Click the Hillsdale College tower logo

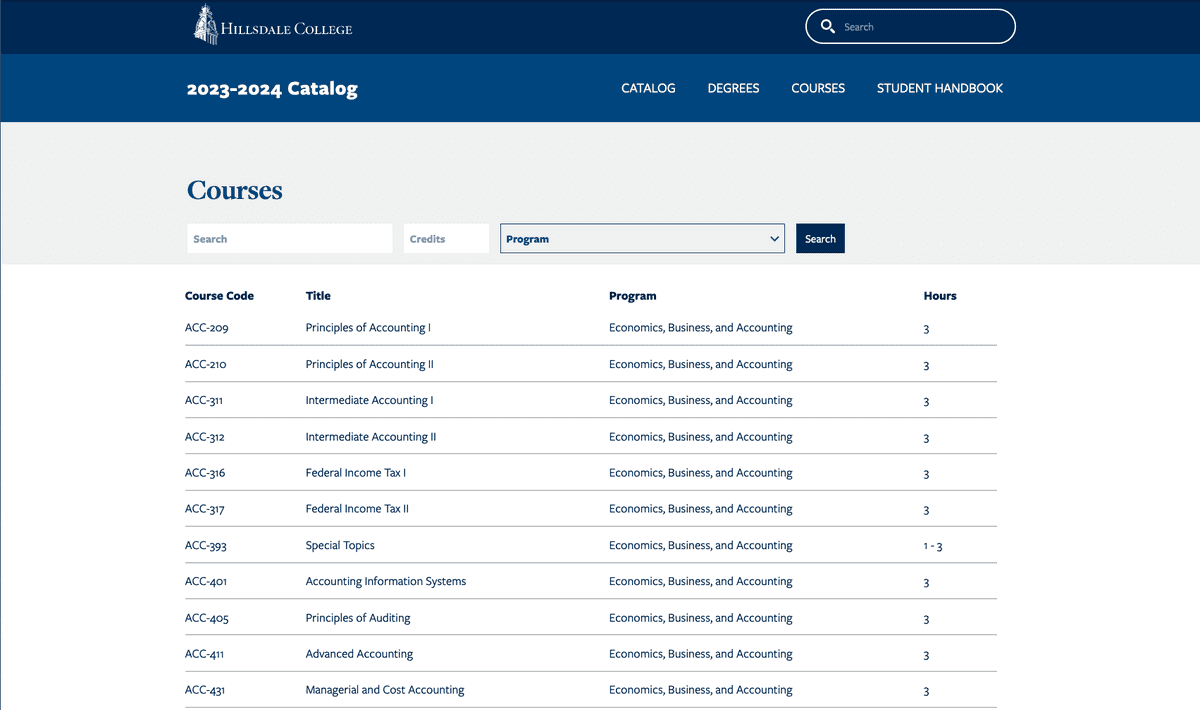(206, 25)
